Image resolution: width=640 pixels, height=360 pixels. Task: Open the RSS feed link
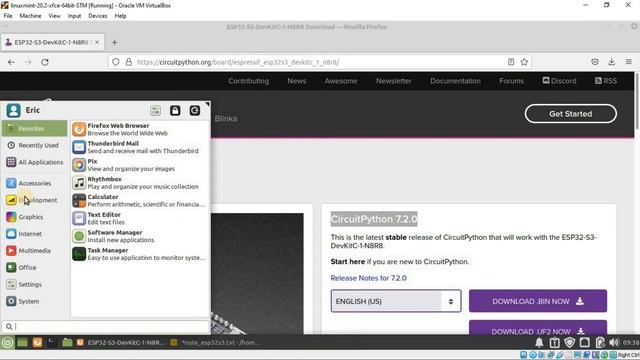606,81
